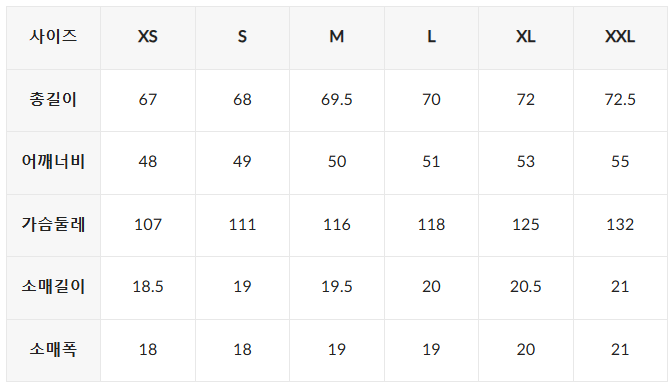Select the 어깨너비 row label

pos(54,163)
